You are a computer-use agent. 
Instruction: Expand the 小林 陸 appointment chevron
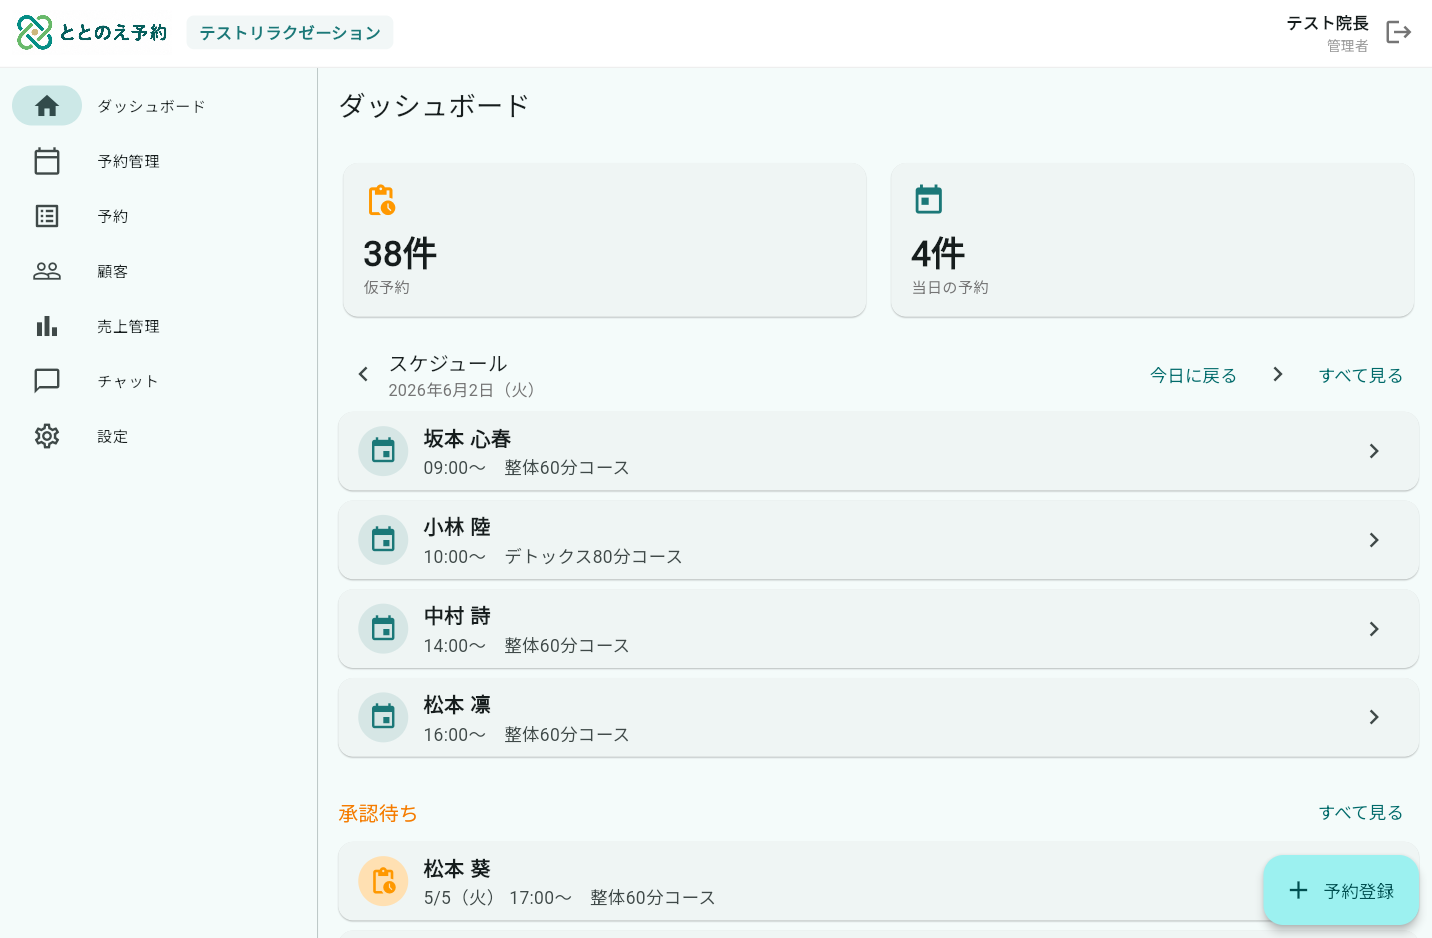pyautogui.click(x=1374, y=540)
